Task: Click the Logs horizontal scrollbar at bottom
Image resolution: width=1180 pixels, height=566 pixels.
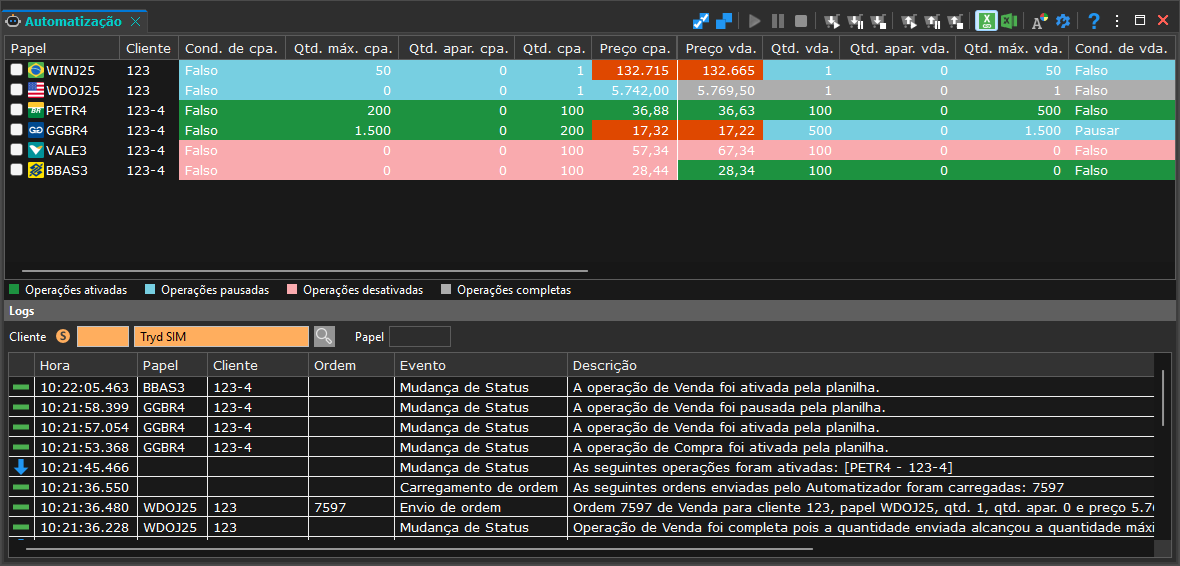Action: tap(420, 549)
